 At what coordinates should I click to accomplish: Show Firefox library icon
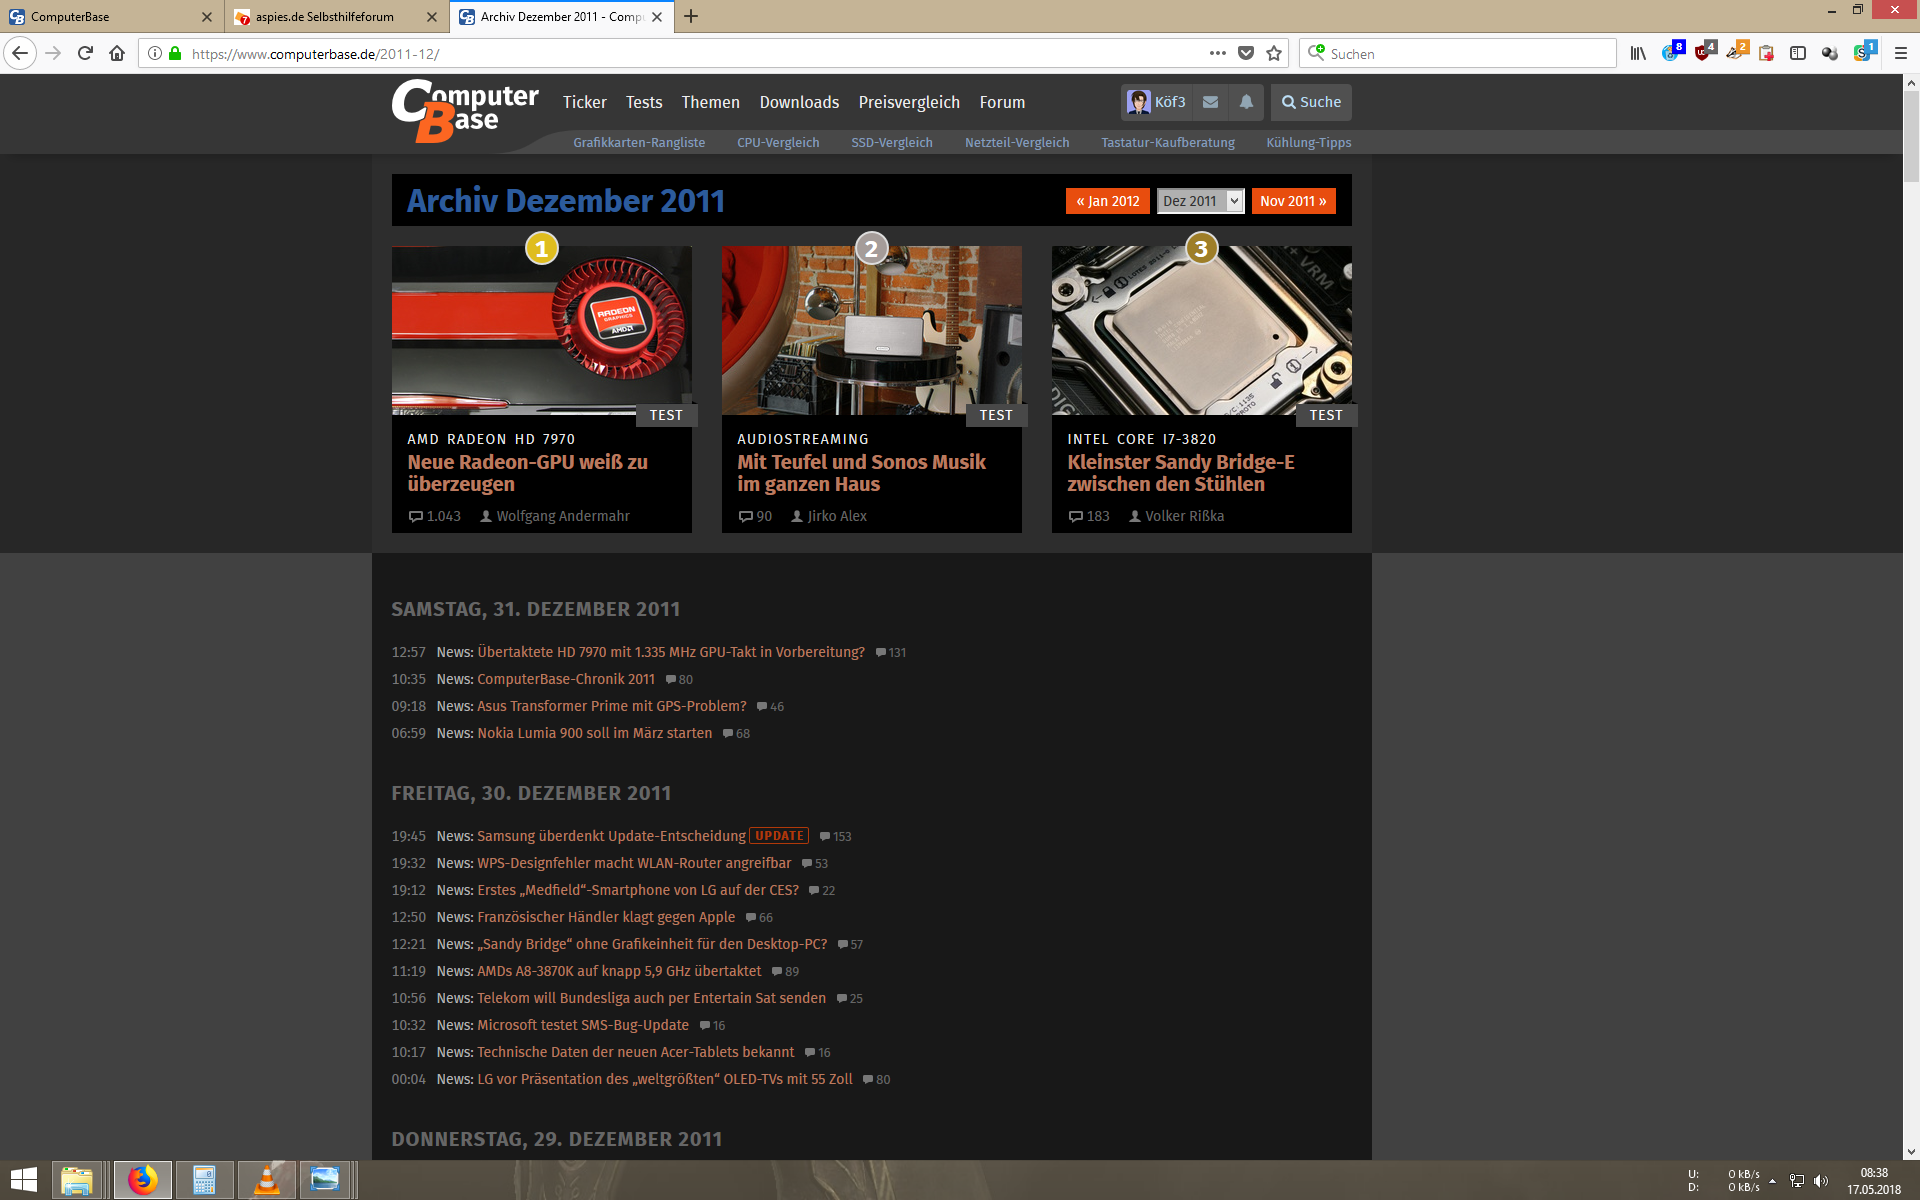(x=1638, y=54)
